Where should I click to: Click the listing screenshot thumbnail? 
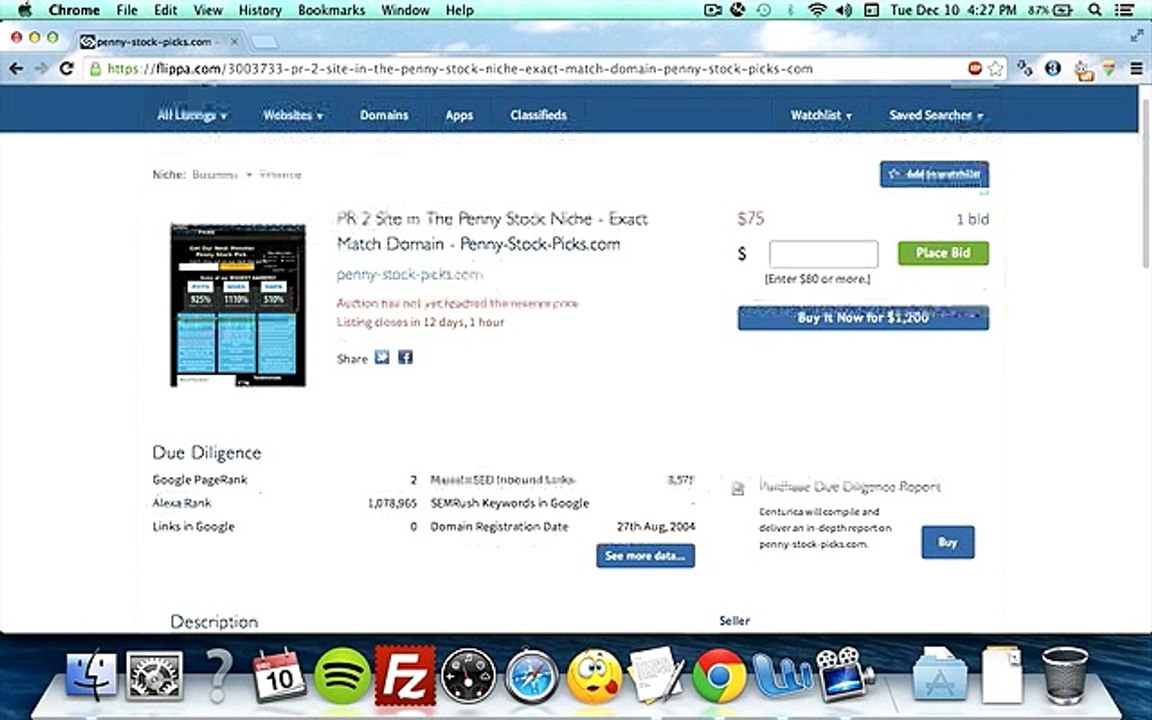coord(238,305)
